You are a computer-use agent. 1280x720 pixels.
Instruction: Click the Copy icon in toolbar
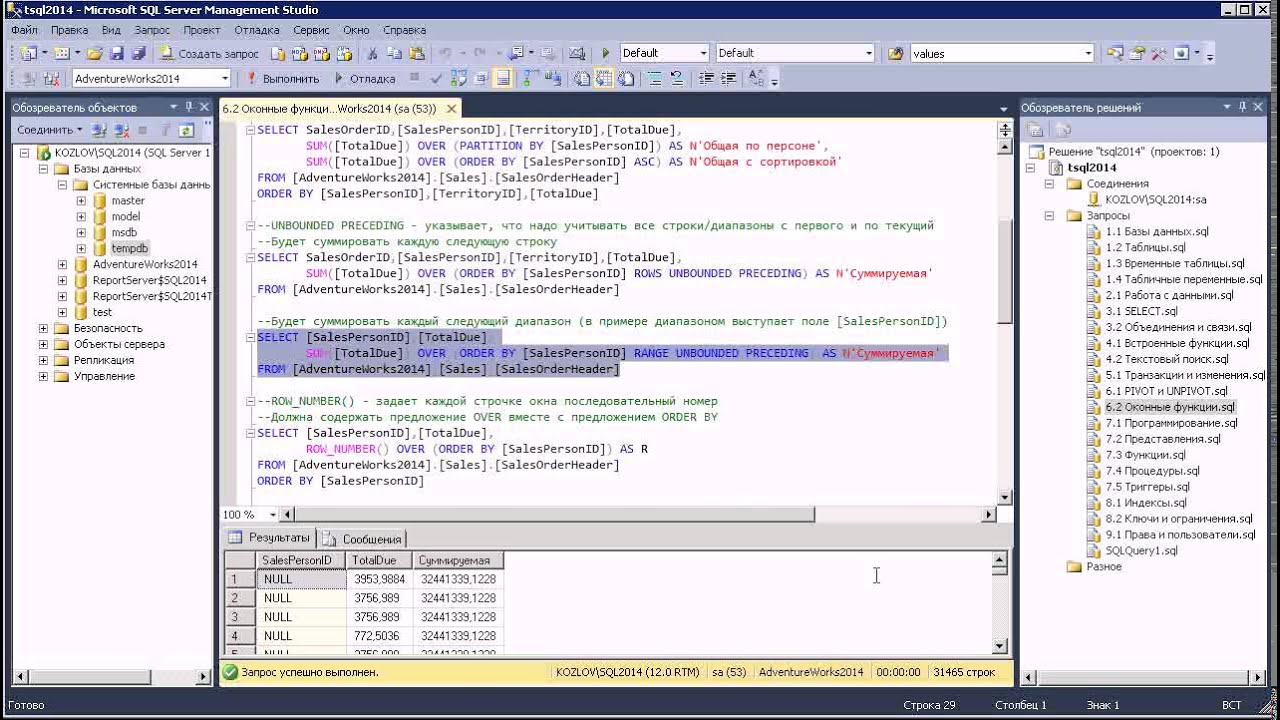[x=394, y=53]
